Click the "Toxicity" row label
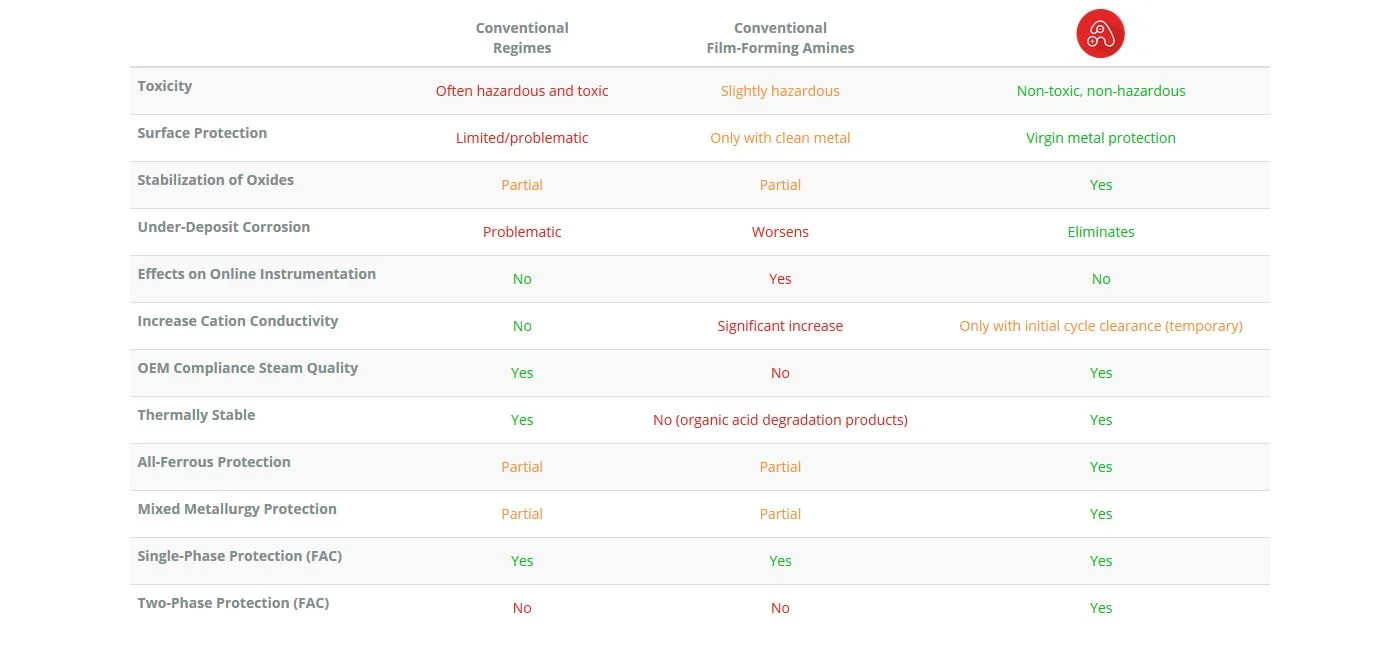This screenshot has width=1377, height=667. (165, 86)
